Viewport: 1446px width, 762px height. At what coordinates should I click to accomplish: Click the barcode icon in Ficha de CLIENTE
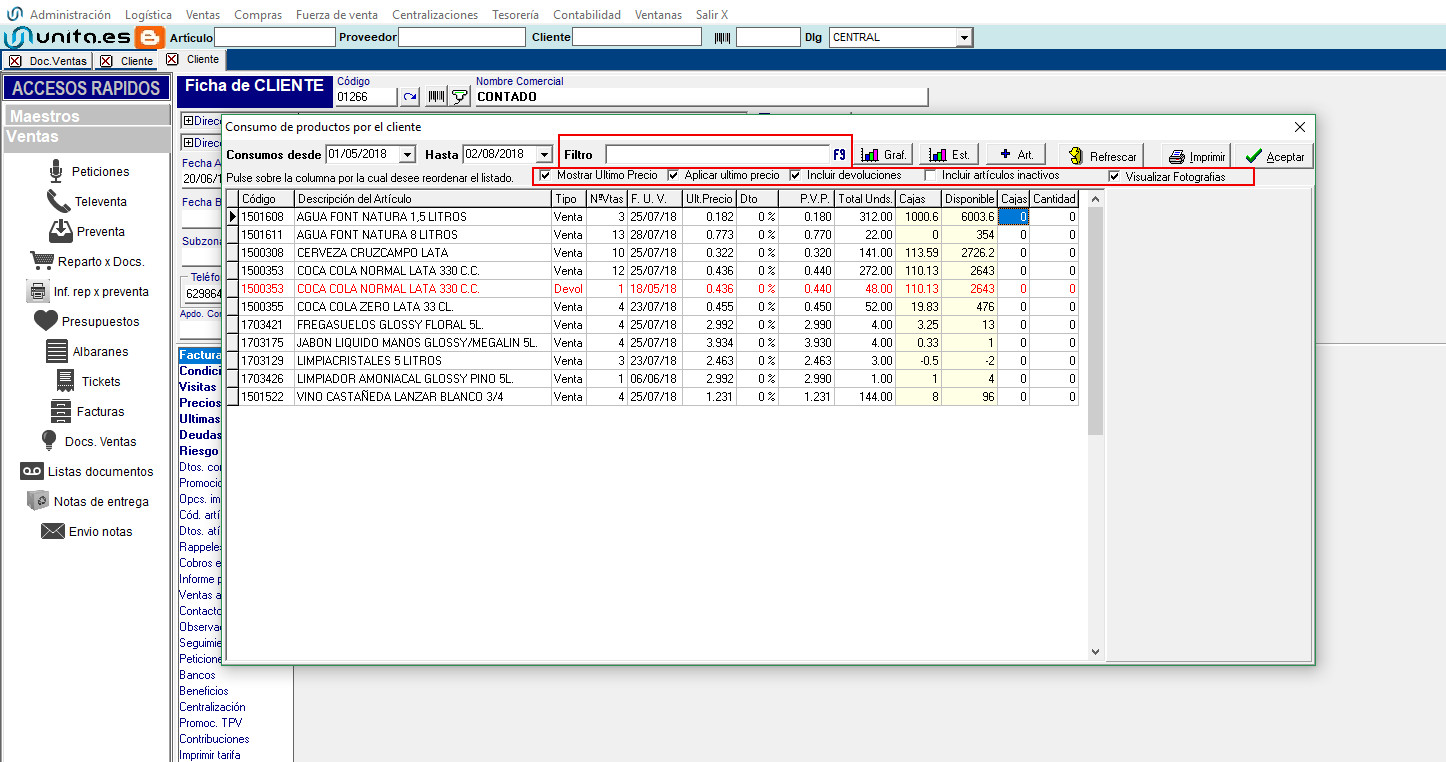click(x=436, y=97)
